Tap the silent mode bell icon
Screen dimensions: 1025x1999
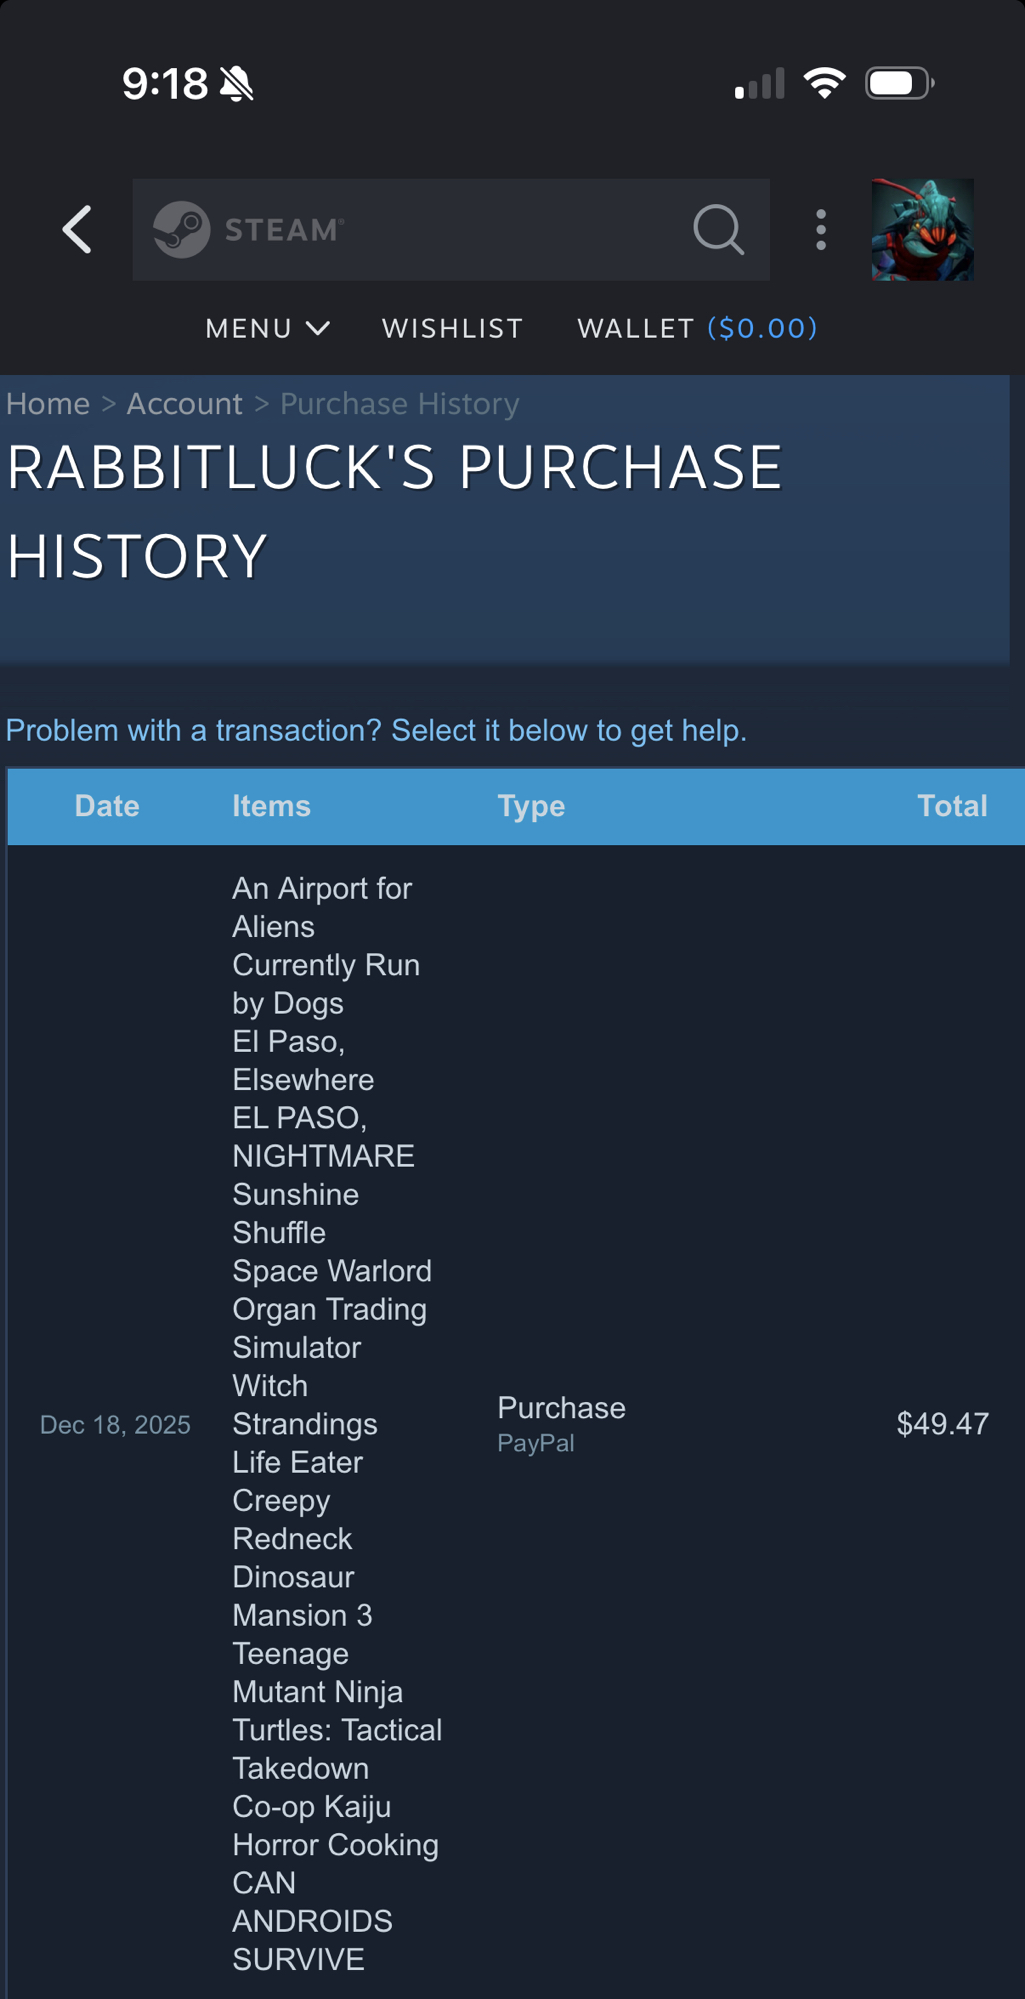coord(237,84)
